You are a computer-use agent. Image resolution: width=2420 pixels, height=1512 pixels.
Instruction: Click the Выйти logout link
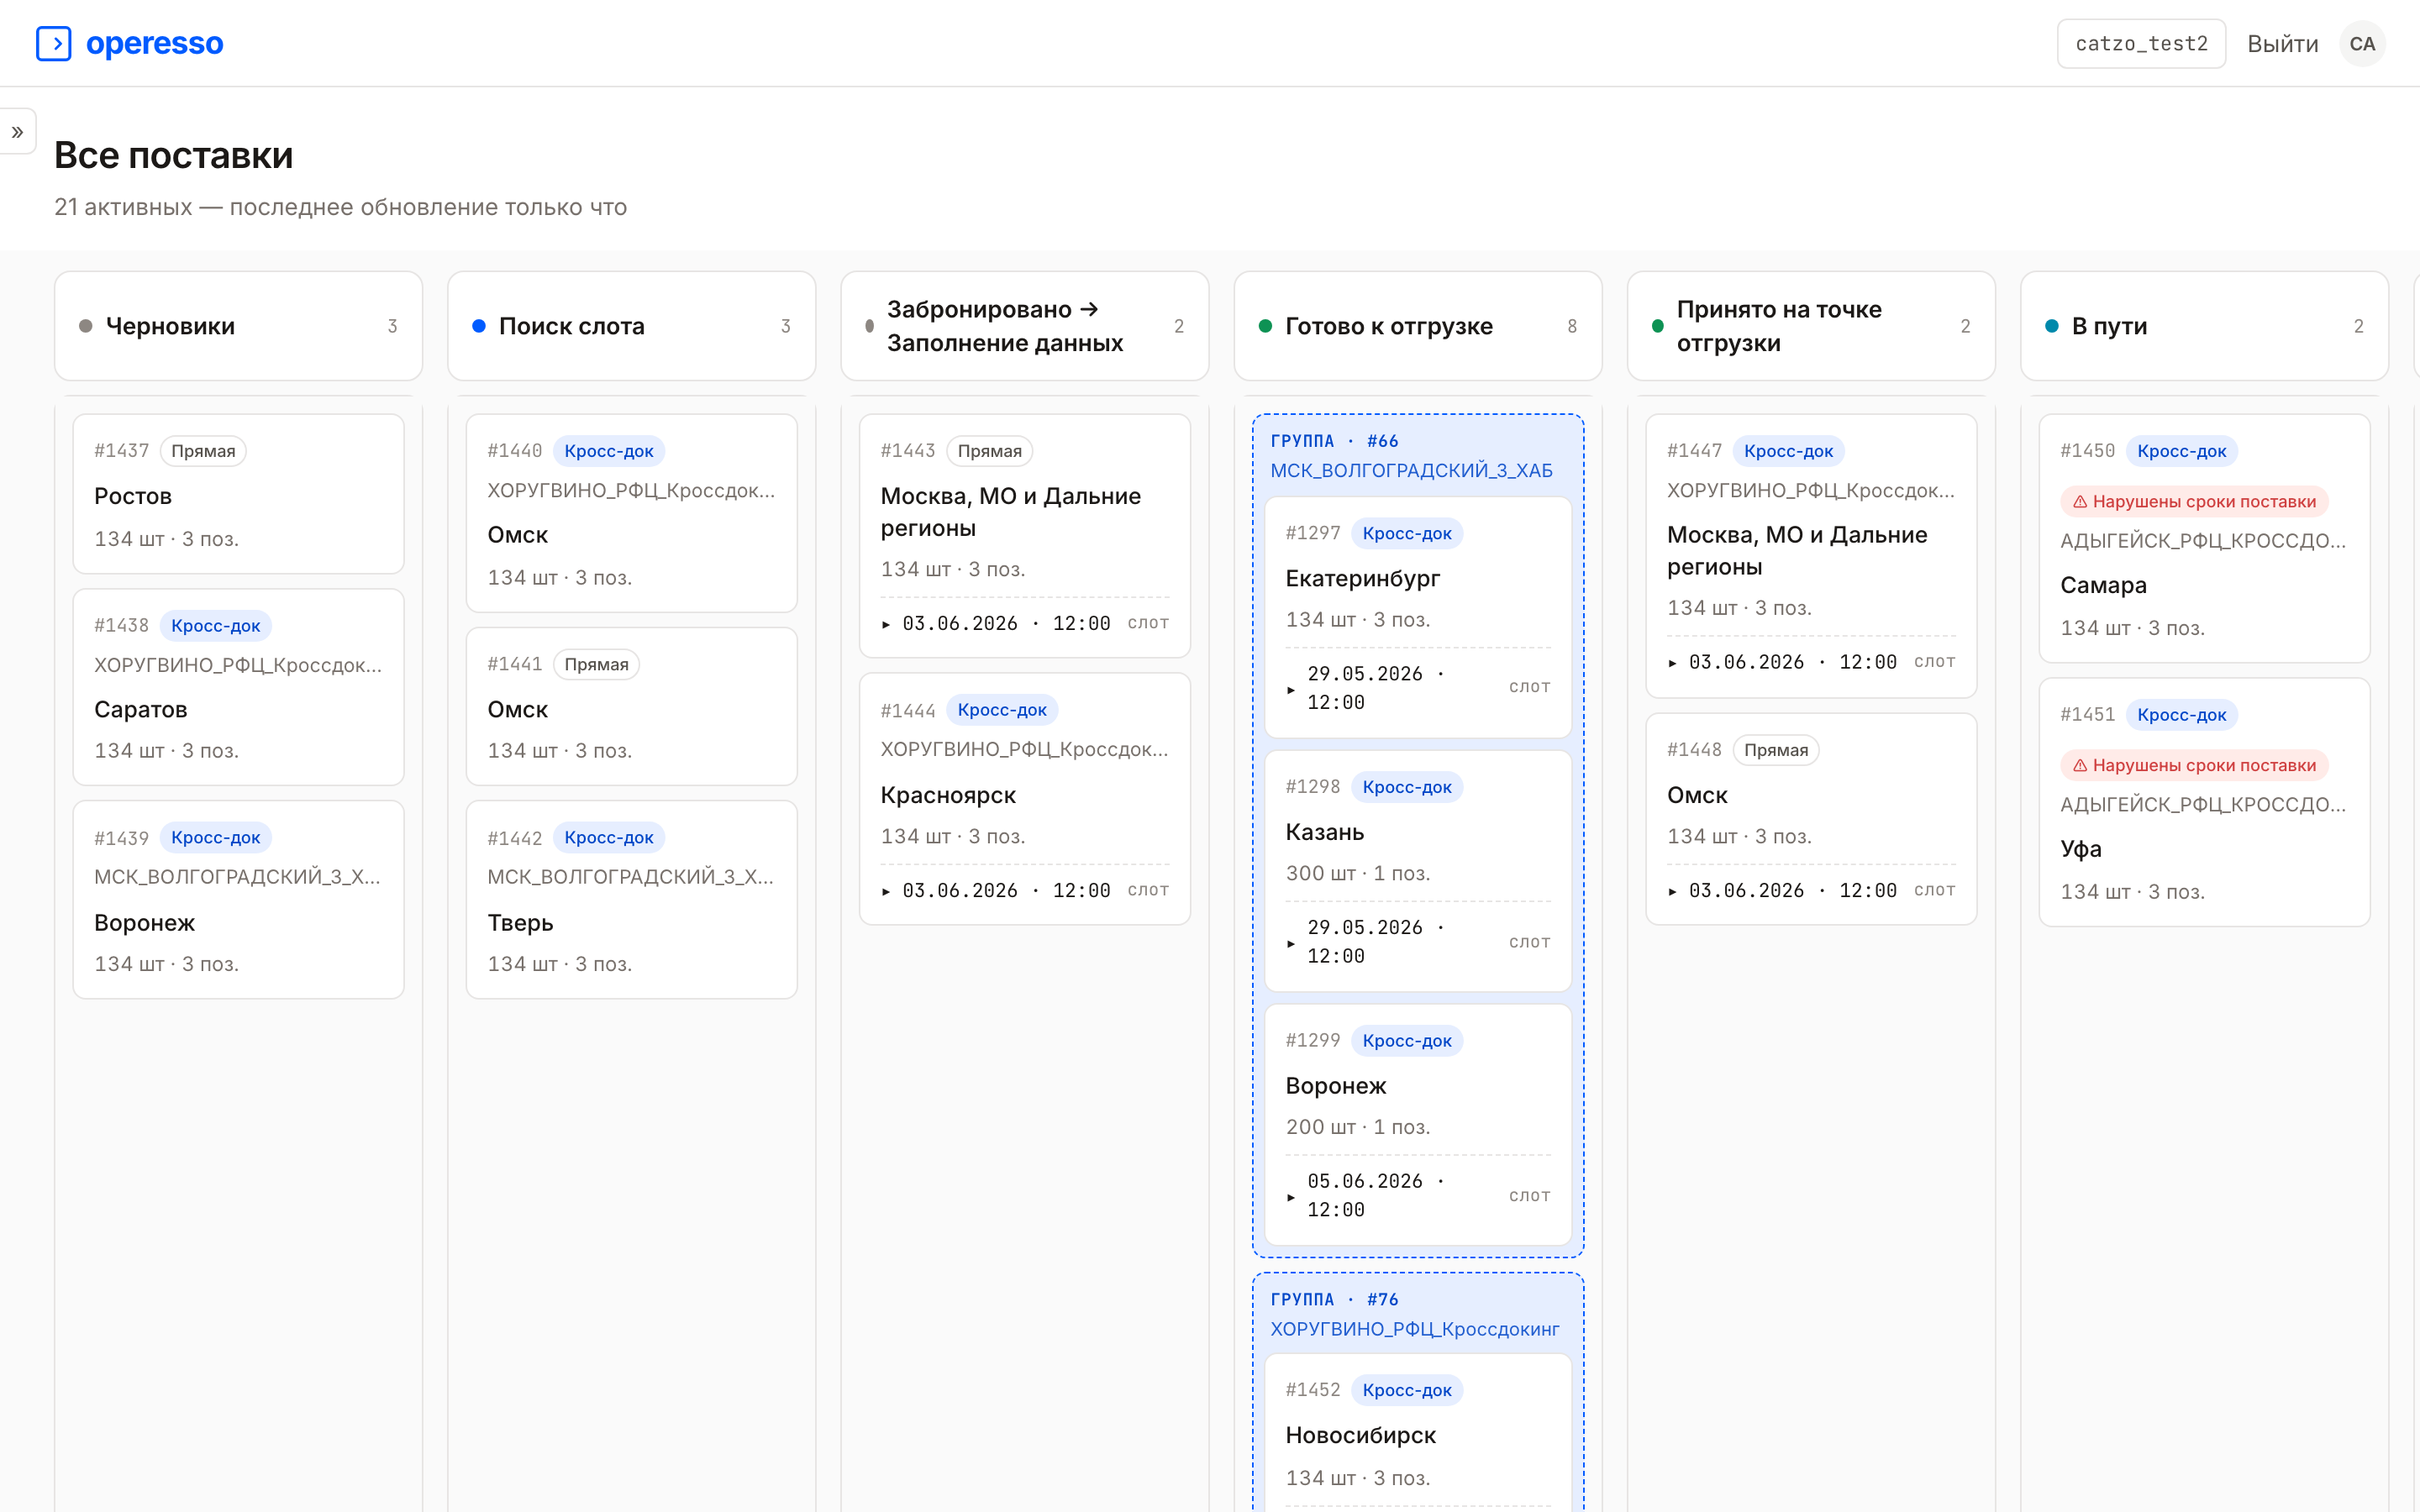tap(2282, 44)
